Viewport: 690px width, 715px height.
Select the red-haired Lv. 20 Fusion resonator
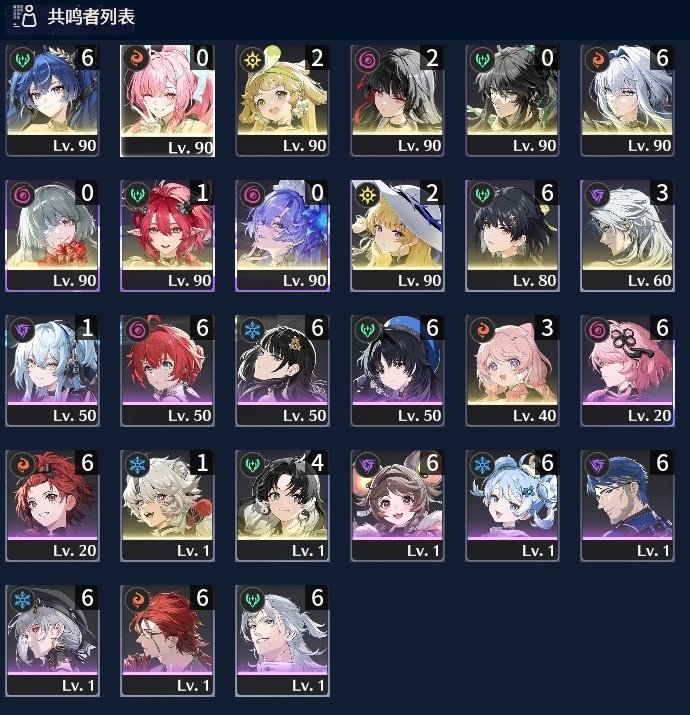[x=52, y=506]
